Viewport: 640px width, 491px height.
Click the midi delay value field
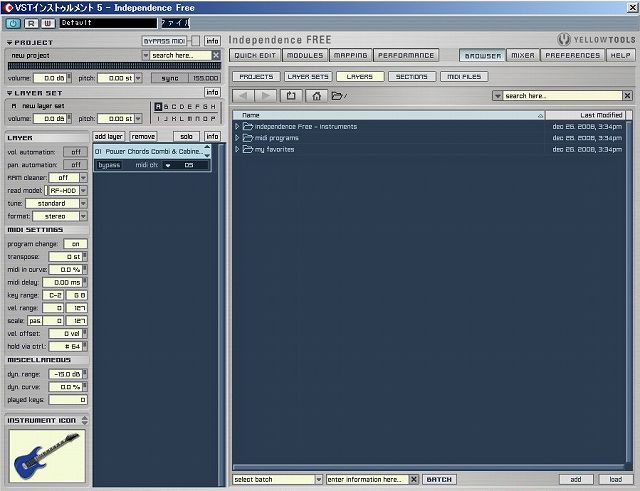click(62, 282)
